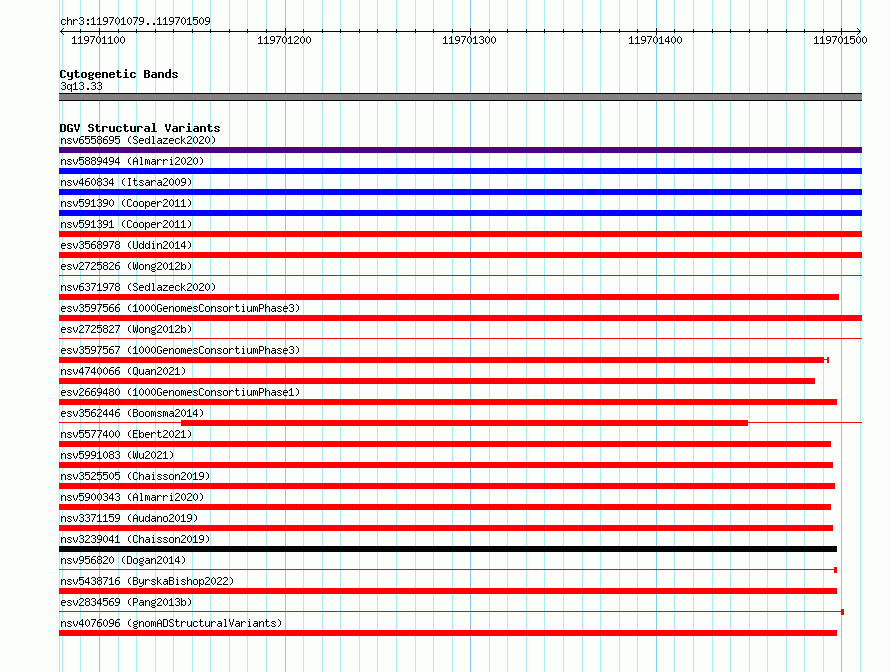
Task: Select the red nsv5900343 variant bar
Action: [x=445, y=507]
